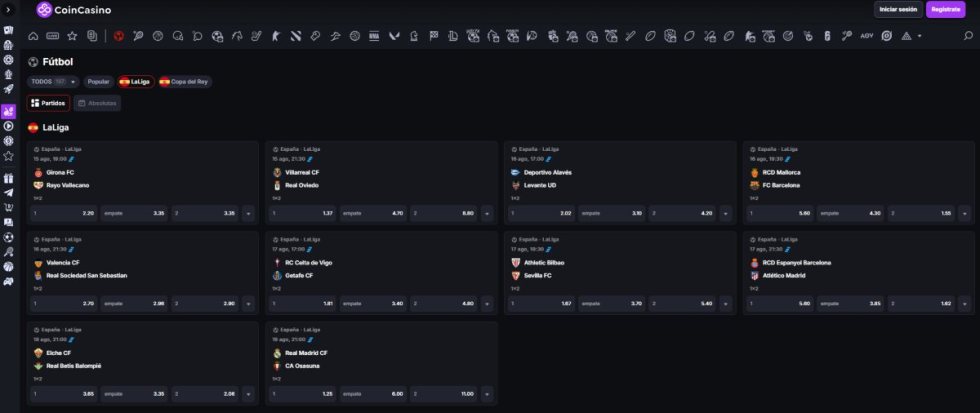
Task: Switch to the Absolutas tab
Action: [97, 103]
